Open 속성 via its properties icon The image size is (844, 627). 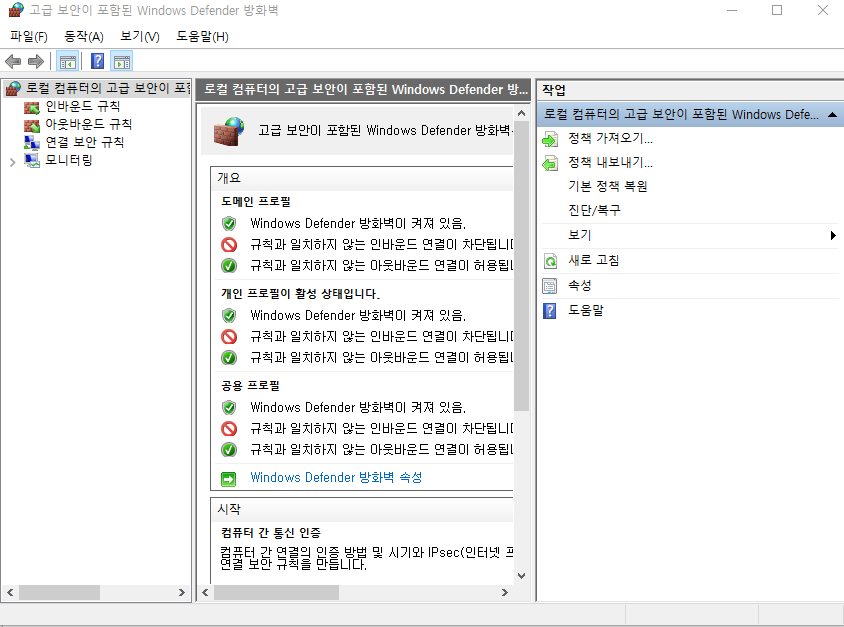549,285
